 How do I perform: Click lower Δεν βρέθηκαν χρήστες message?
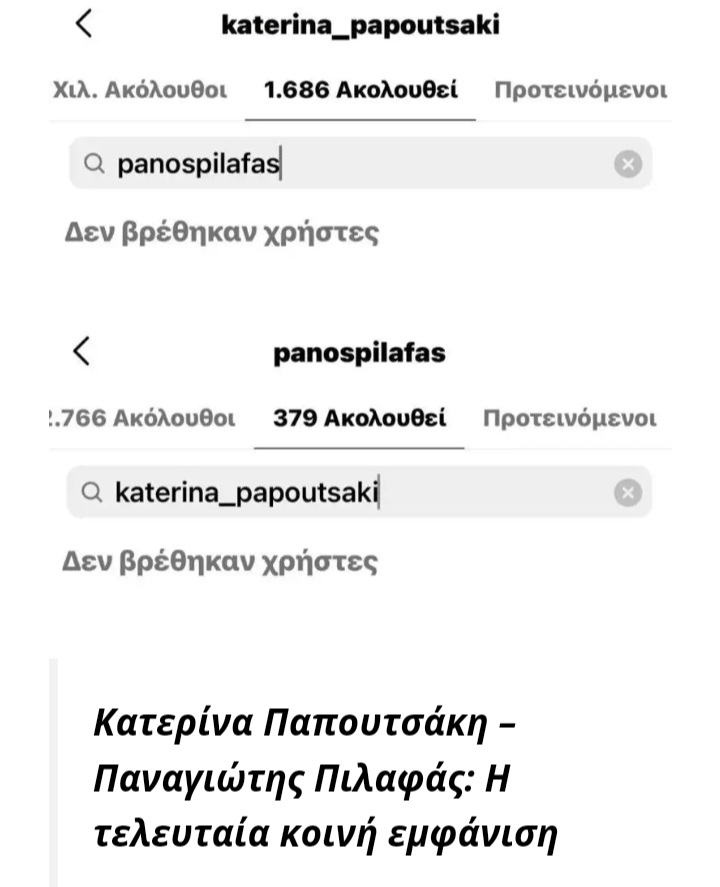[219, 562]
